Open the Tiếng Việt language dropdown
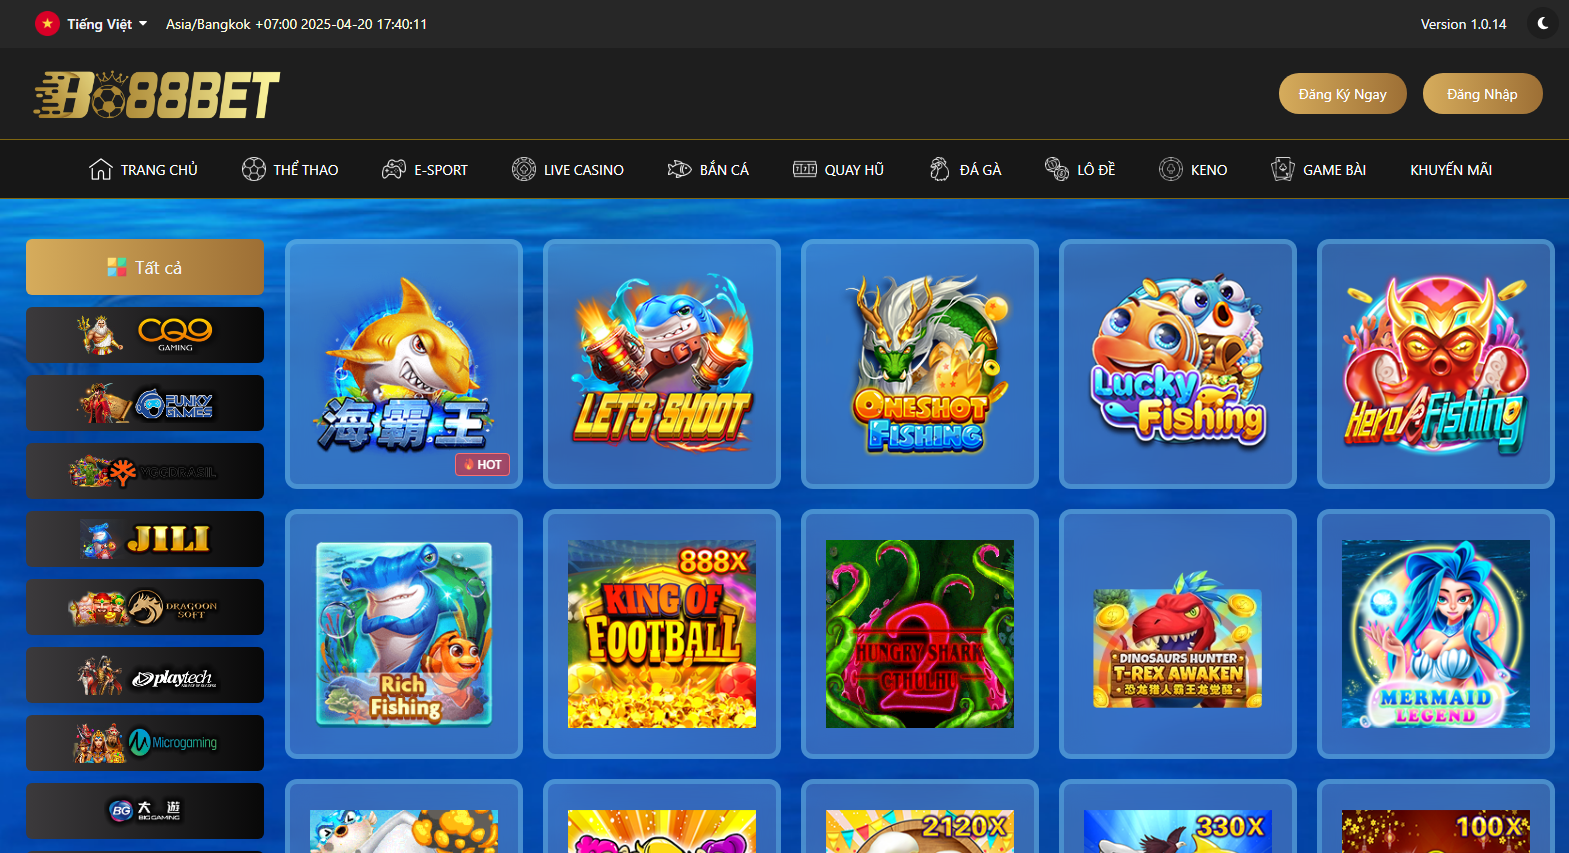 pyautogui.click(x=107, y=24)
